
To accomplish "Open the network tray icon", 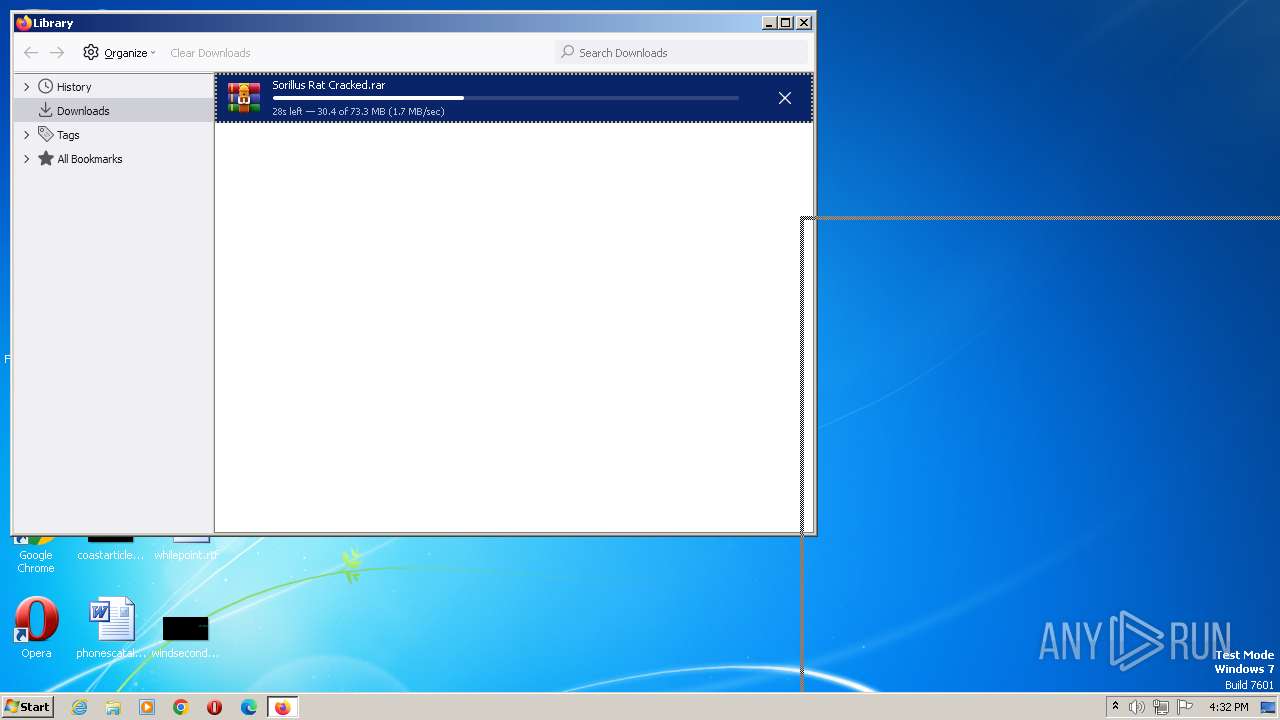I will point(1161,707).
